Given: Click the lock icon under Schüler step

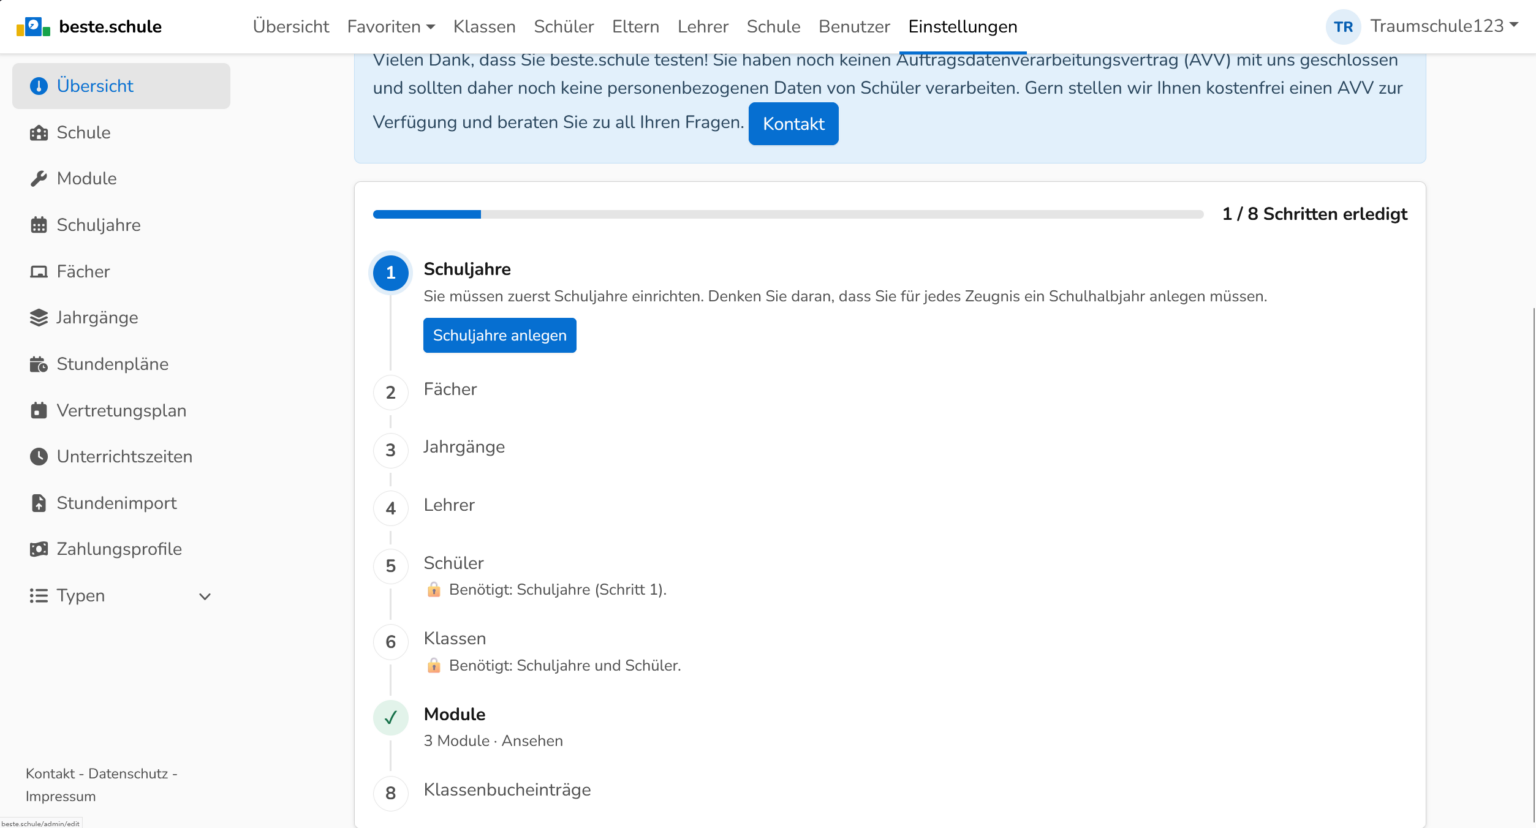Looking at the screenshot, I should 434,590.
